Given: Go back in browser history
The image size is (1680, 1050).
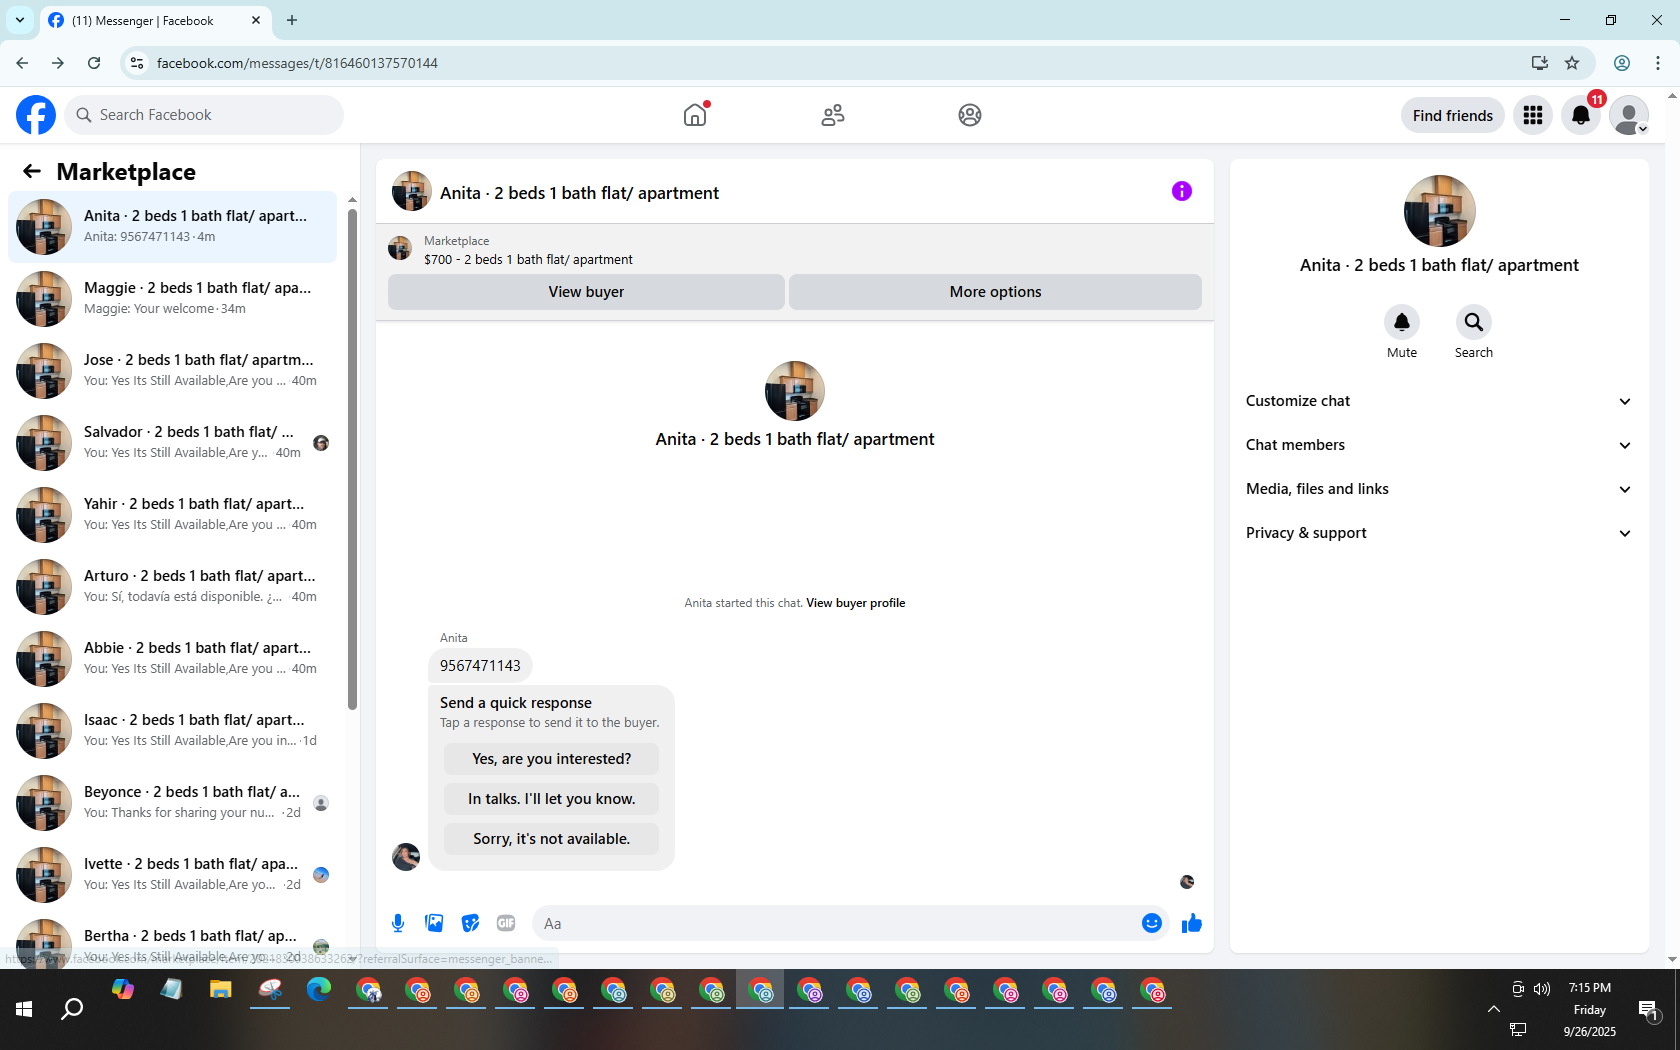Looking at the screenshot, I should pos(22,63).
